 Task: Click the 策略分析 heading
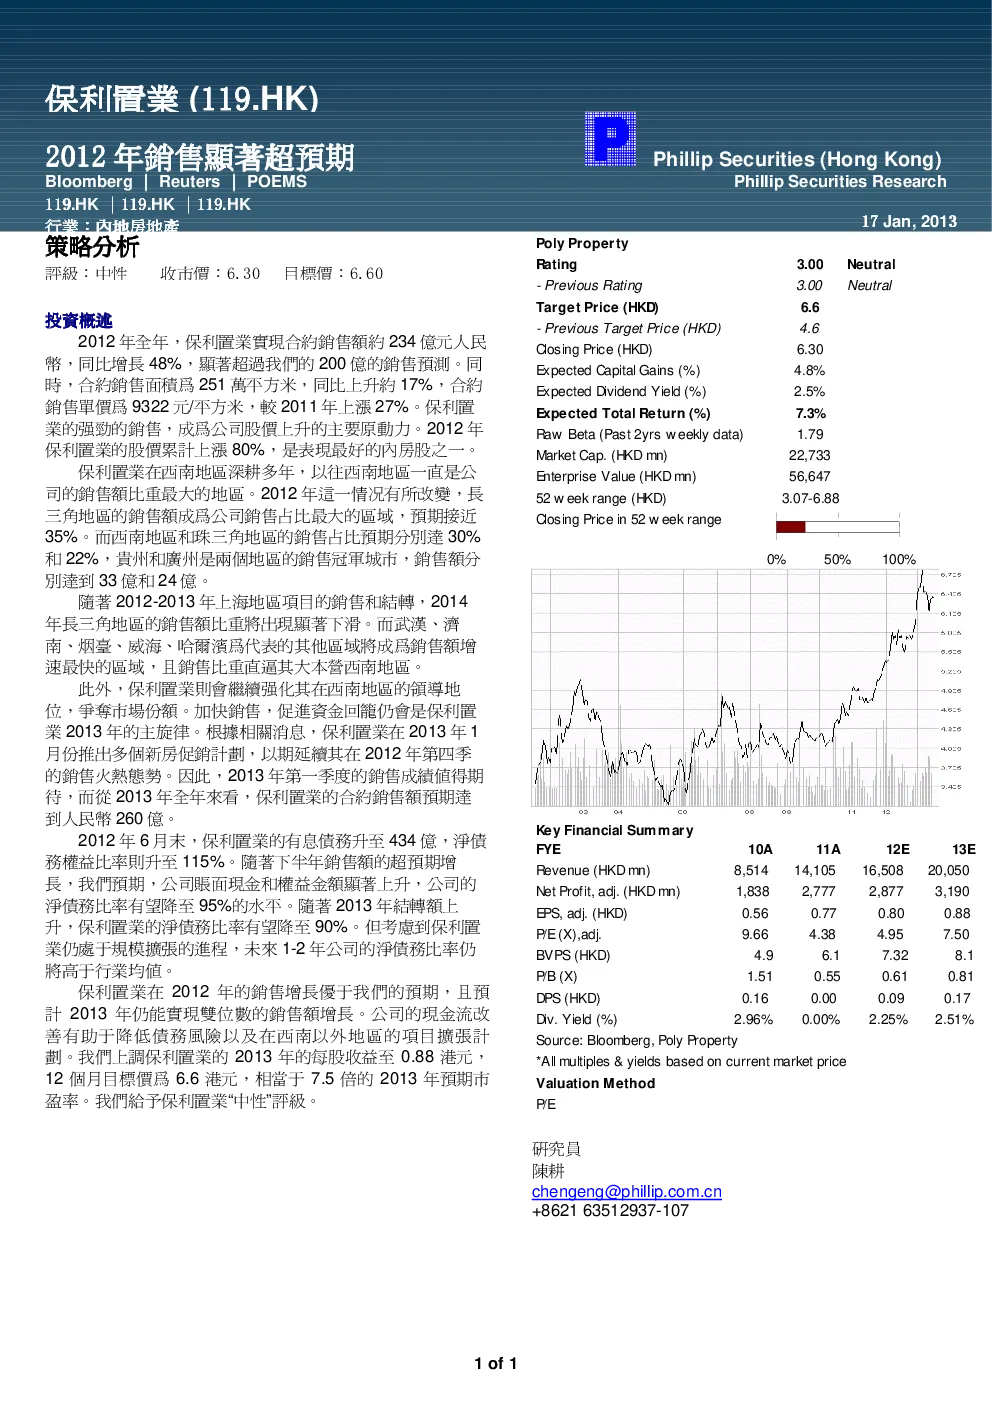[x=92, y=247]
